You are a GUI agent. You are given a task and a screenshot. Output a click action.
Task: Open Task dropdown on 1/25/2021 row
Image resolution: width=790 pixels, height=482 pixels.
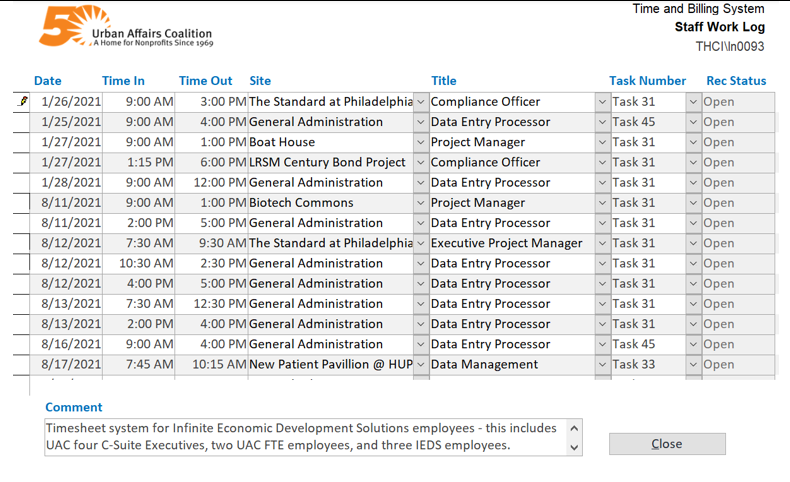[693, 122]
